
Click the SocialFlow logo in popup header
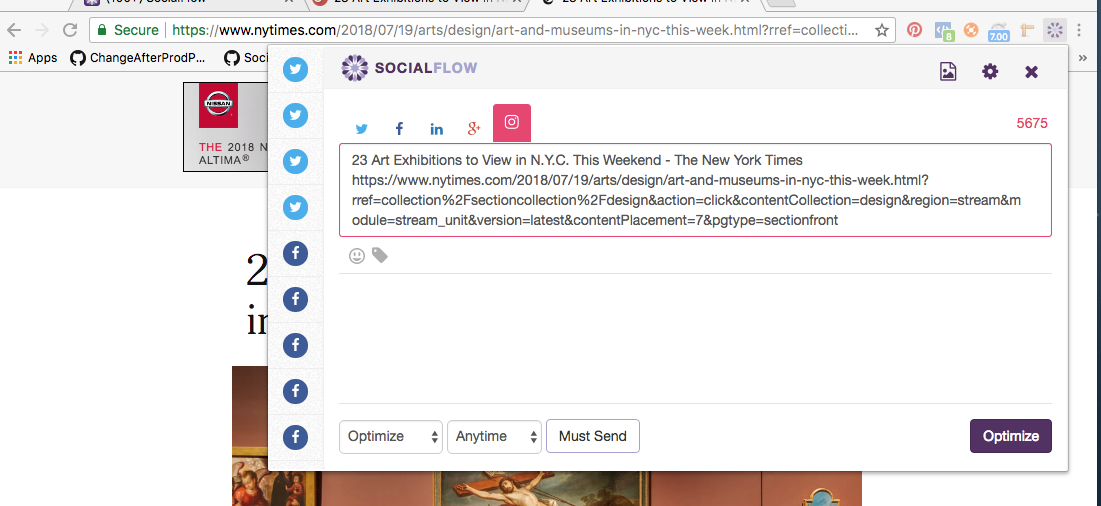pyautogui.click(x=409, y=68)
